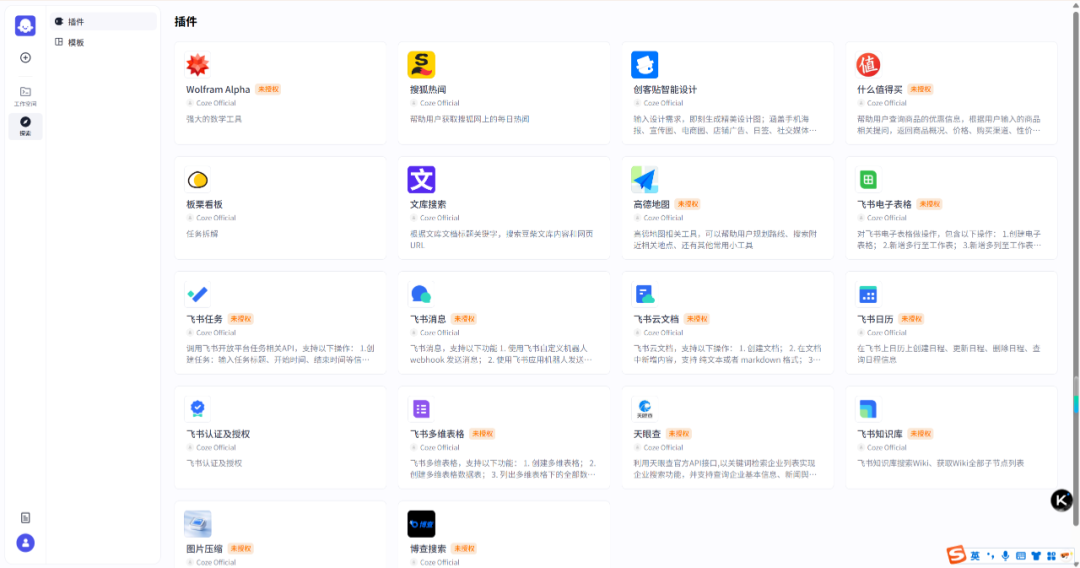This screenshot has height=568, width=1080.
Task: Click the 飞书多维表格 purple icon
Action: [x=421, y=409]
